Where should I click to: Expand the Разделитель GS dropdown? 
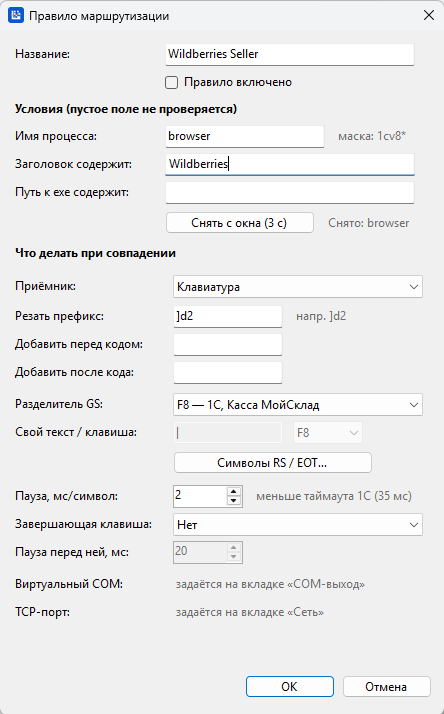pyautogui.click(x=298, y=405)
